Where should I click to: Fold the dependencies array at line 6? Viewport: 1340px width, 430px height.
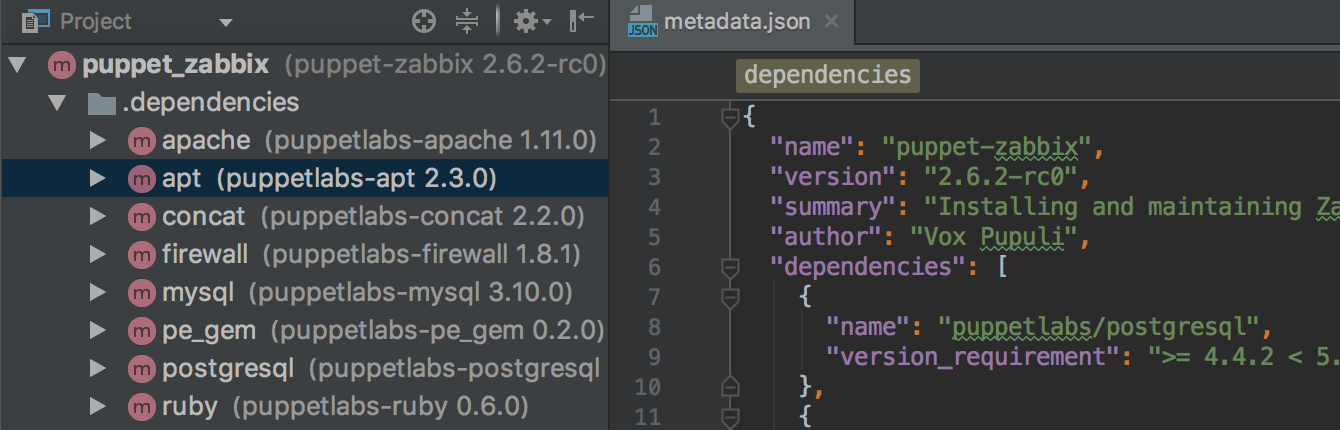click(x=730, y=268)
